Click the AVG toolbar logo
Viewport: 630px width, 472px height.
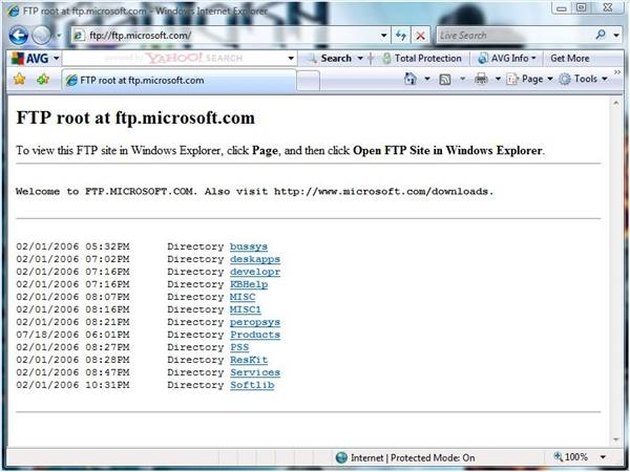(30, 58)
